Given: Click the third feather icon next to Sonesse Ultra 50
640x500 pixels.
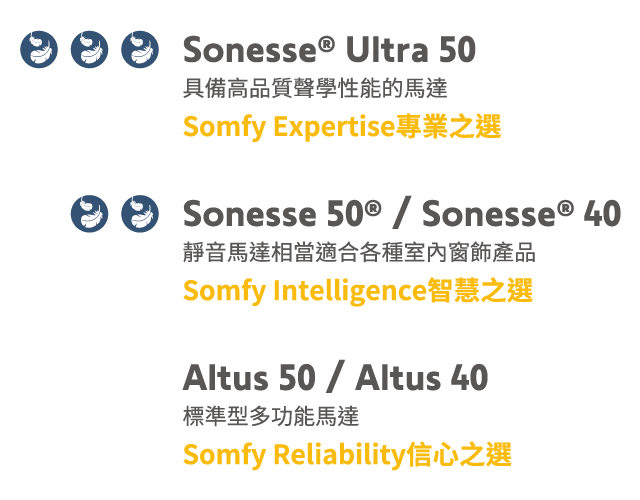Looking at the screenshot, I should pyautogui.click(x=140, y=49).
